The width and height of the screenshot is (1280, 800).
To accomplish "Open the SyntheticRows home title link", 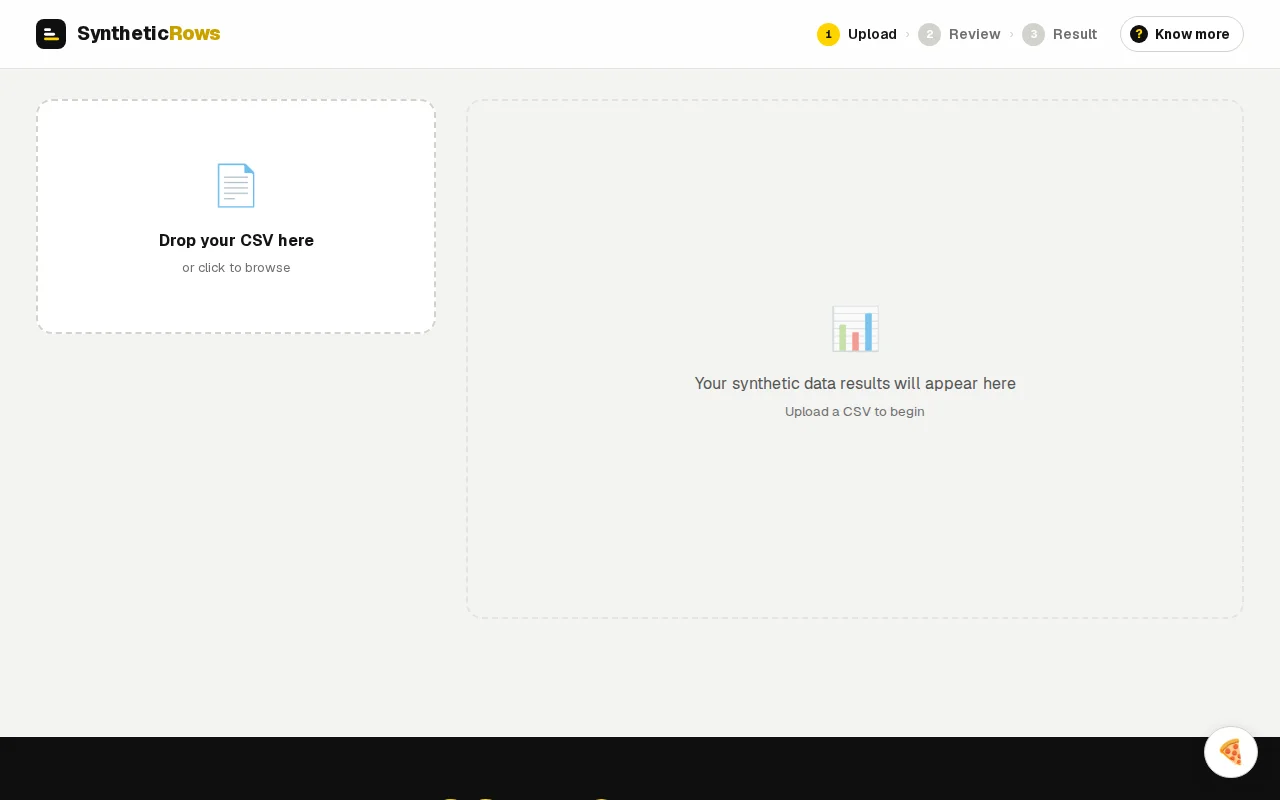I will click(x=149, y=34).
